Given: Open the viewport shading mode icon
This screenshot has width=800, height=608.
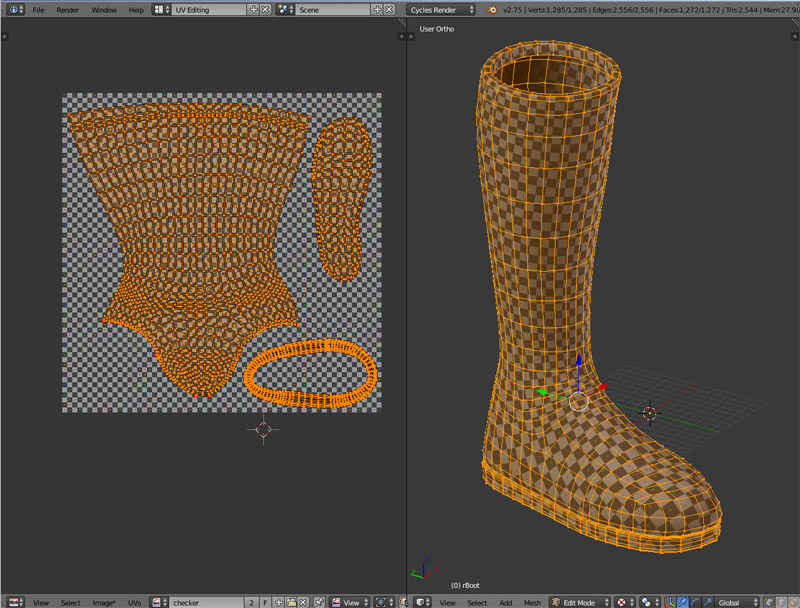Looking at the screenshot, I should 621,602.
